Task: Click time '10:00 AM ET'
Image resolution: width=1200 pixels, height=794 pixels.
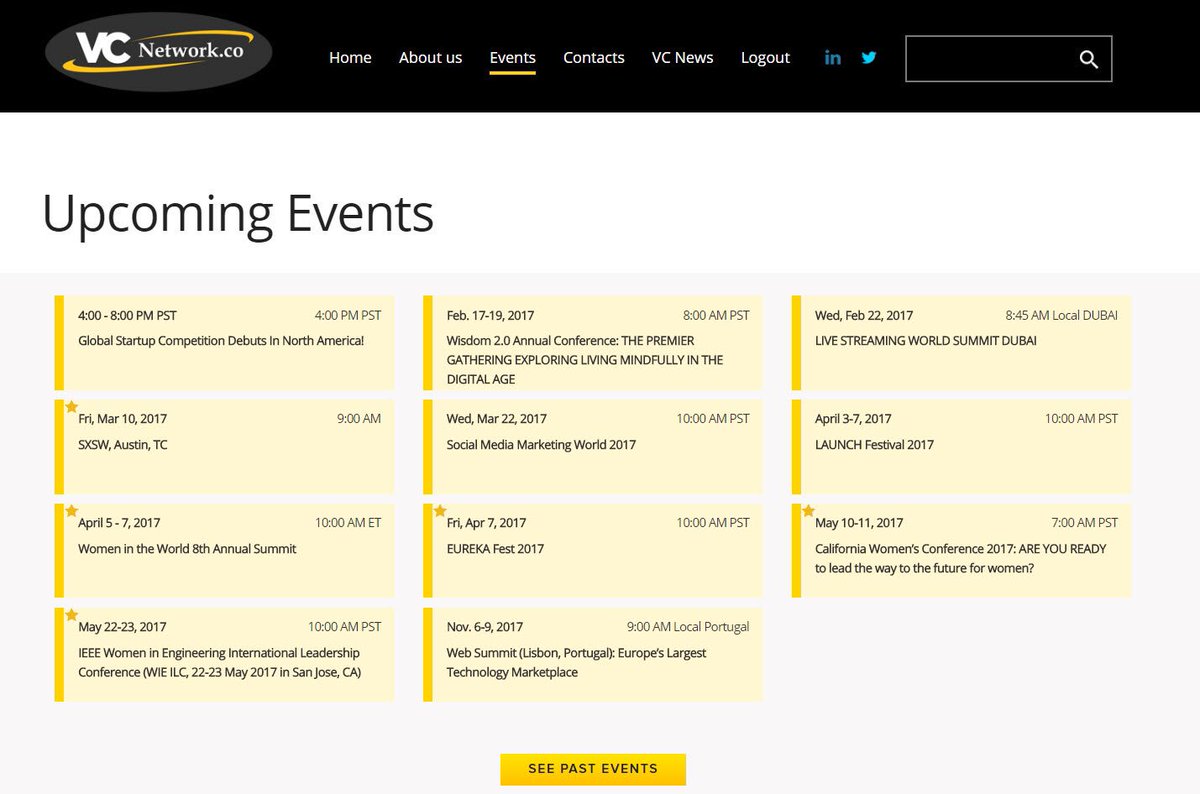Action: [348, 523]
